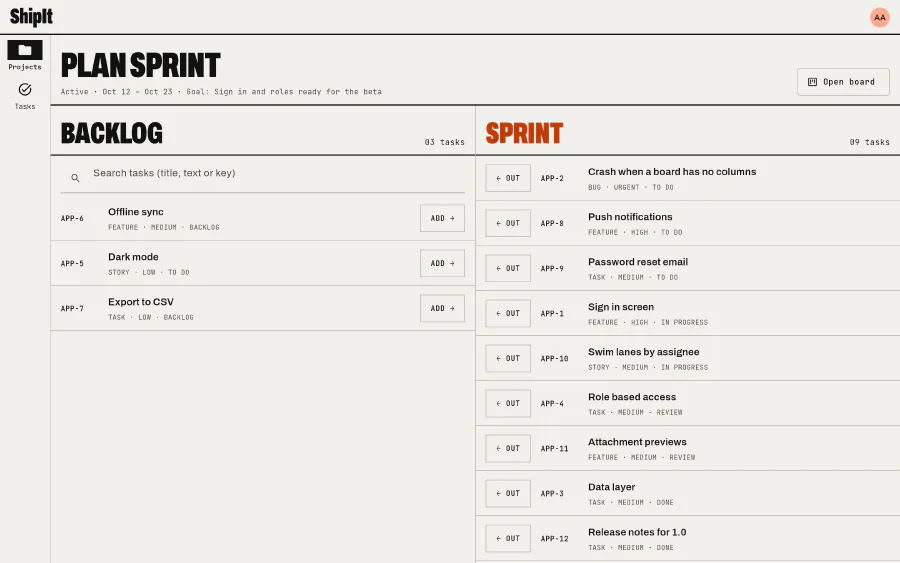This screenshot has width=900, height=563.
Task: Click the BACKLOG column heading
Action: pos(112,133)
